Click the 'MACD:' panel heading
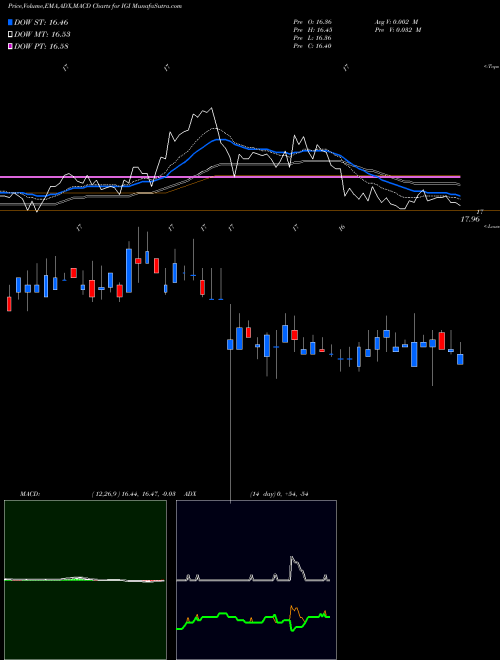Screen dimensions: 500x660 tap(30, 494)
